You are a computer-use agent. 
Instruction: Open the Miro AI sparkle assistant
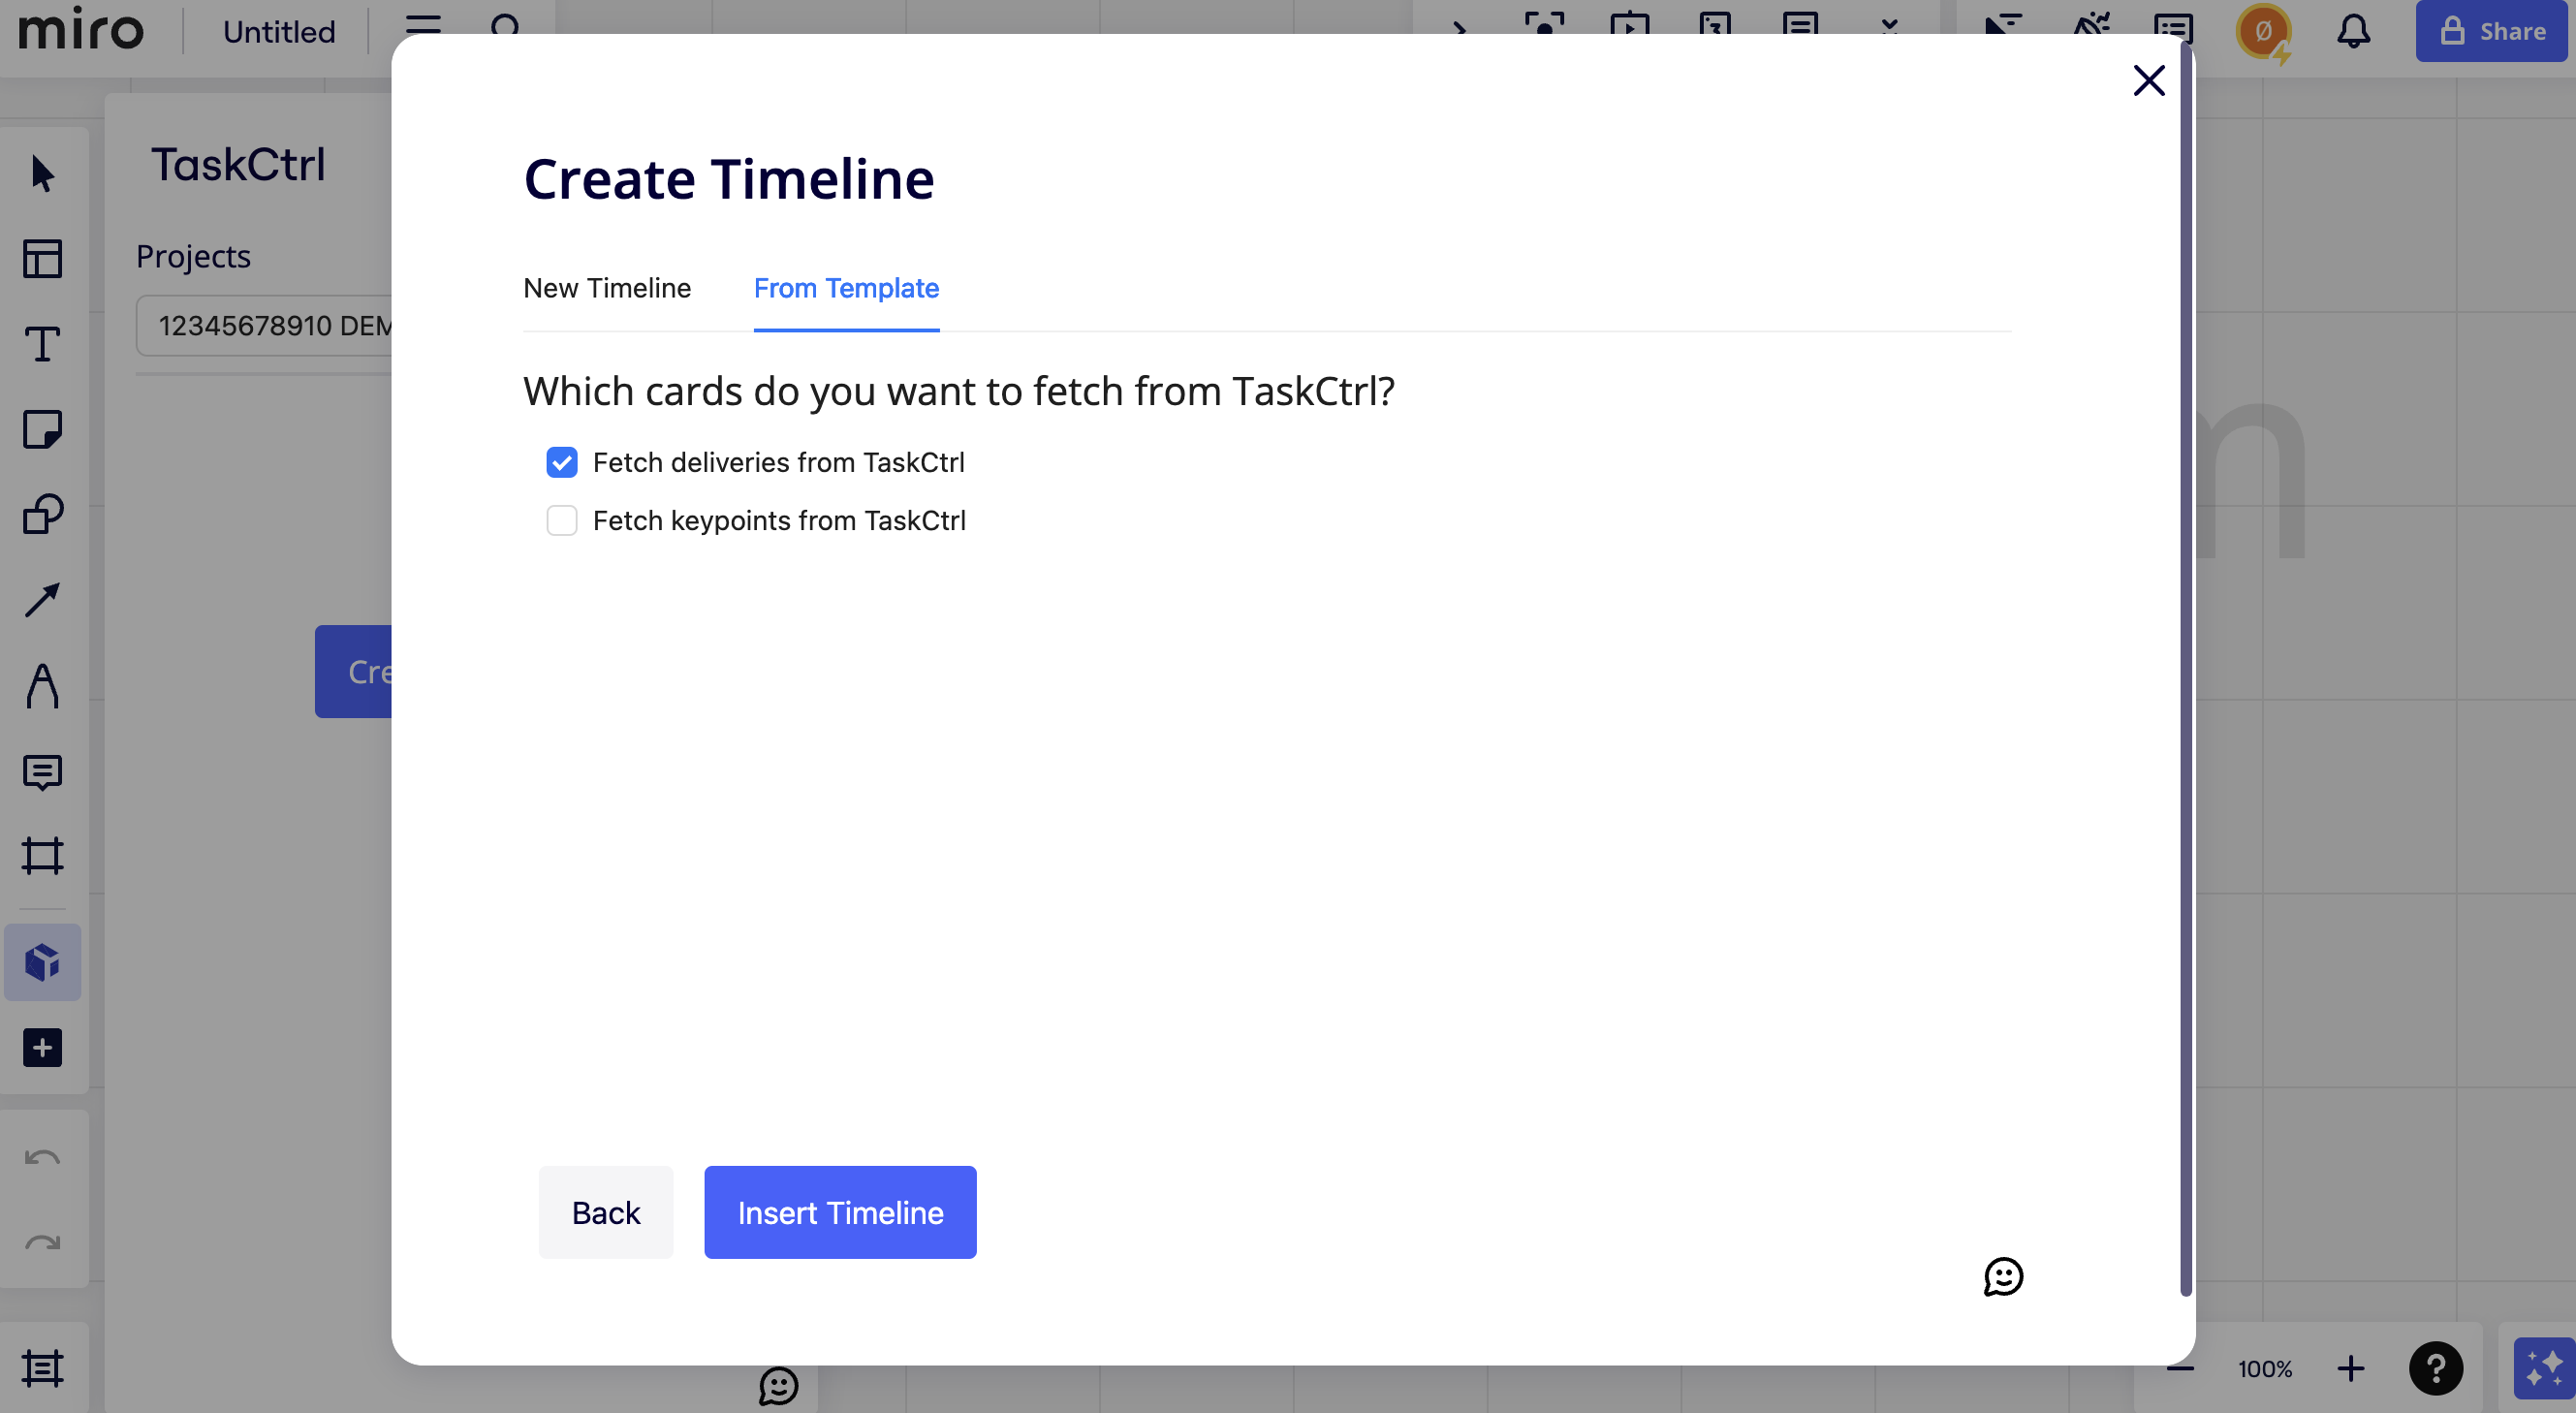point(2545,1368)
